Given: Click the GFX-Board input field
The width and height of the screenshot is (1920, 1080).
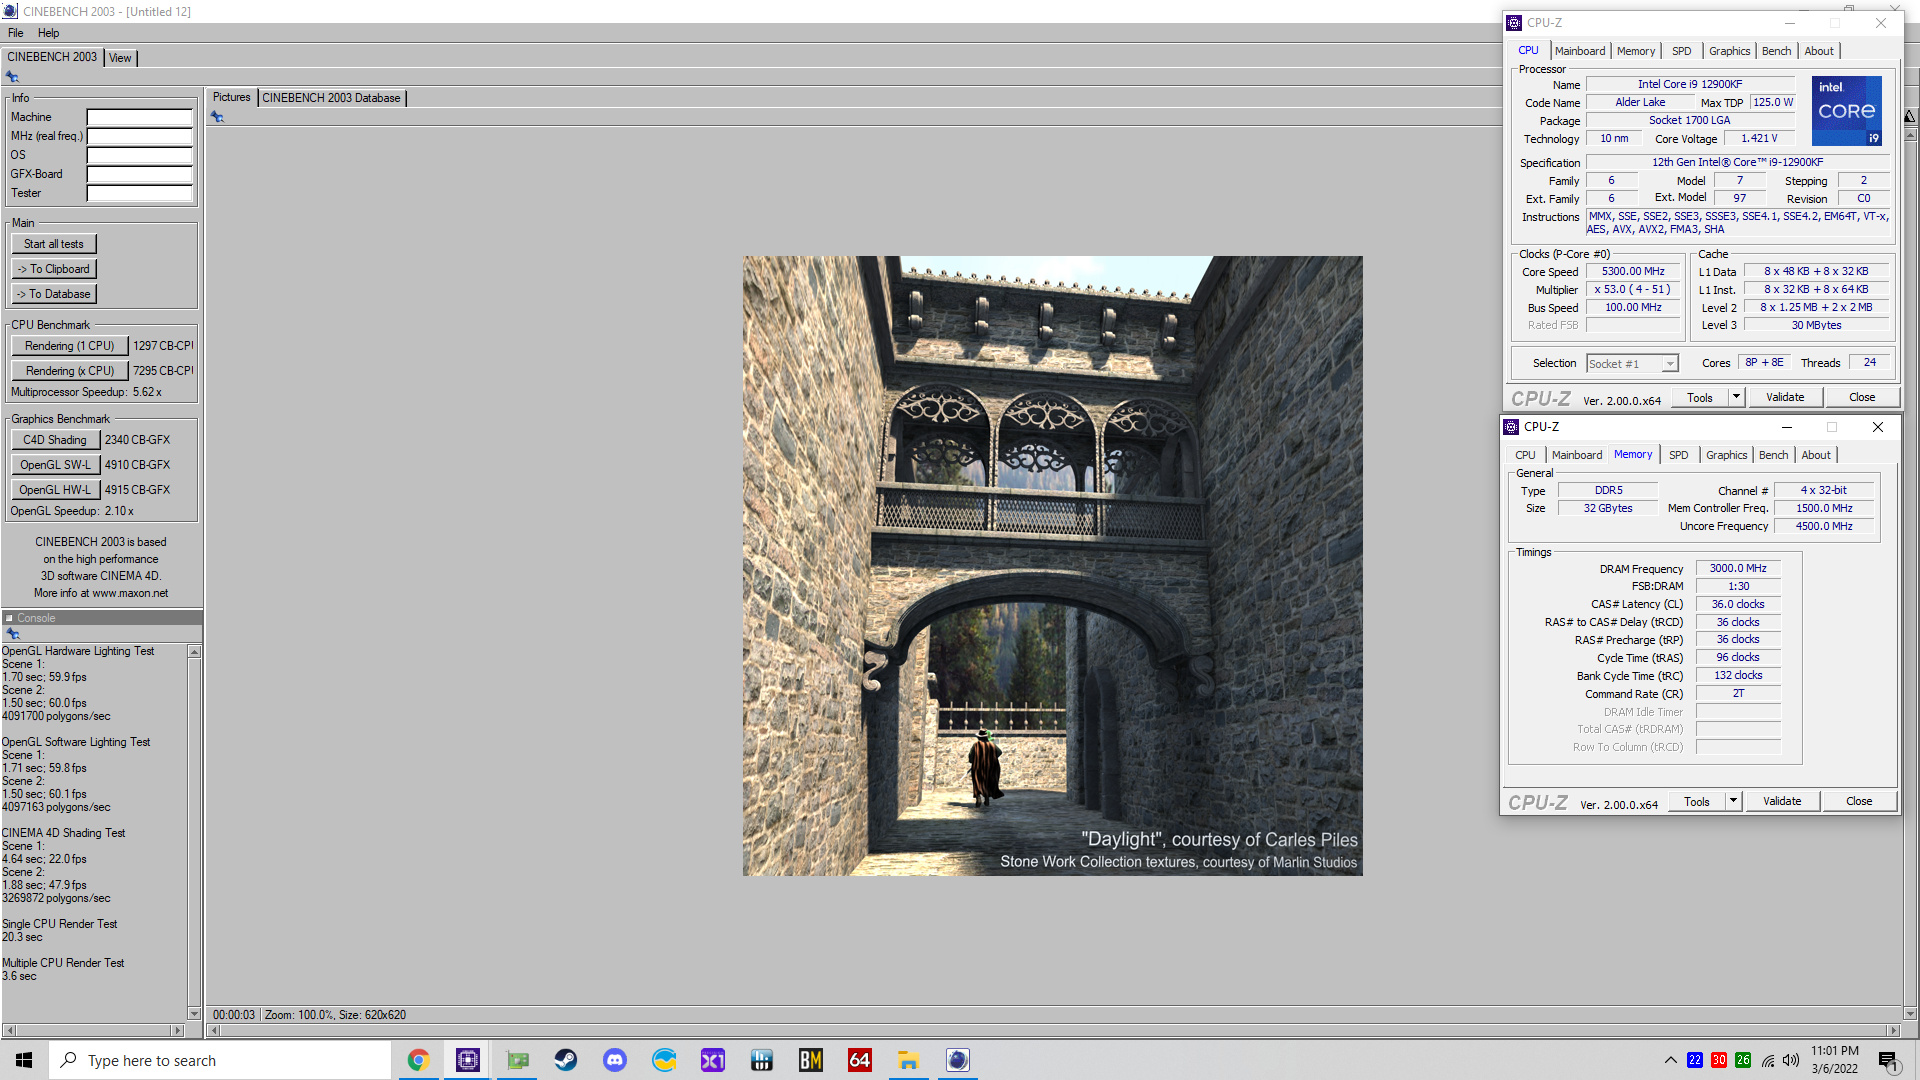Looking at the screenshot, I should [x=139, y=174].
